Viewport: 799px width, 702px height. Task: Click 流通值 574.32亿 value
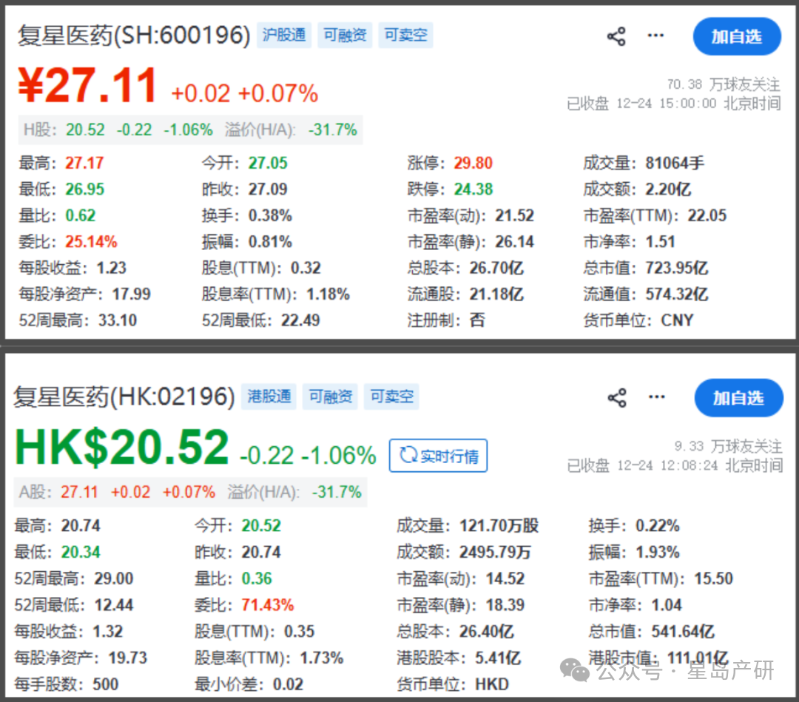coord(677,294)
